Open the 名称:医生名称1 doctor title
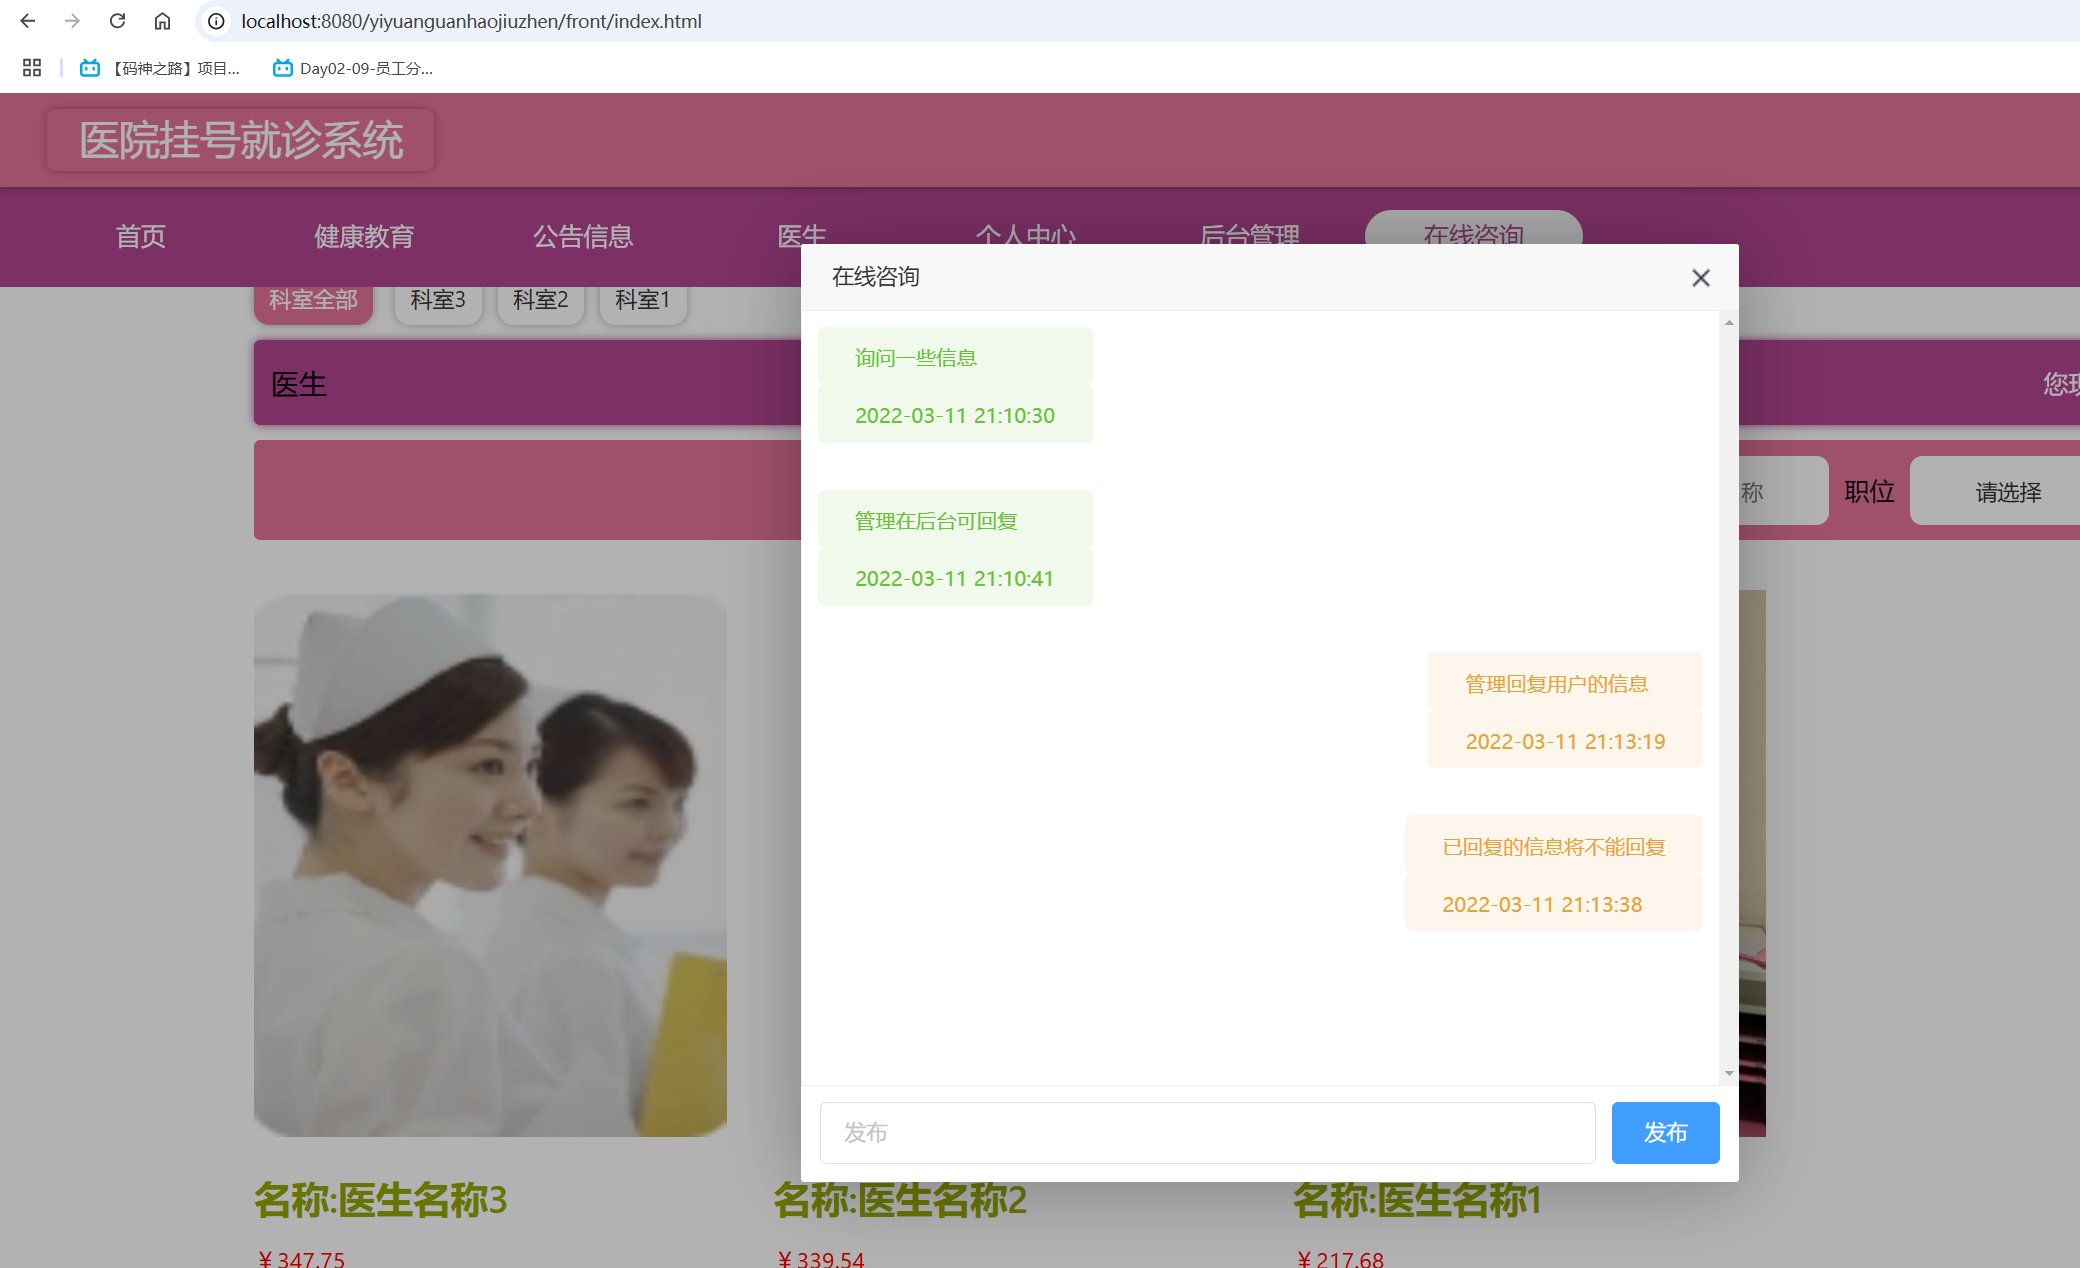 pos(1417,1200)
